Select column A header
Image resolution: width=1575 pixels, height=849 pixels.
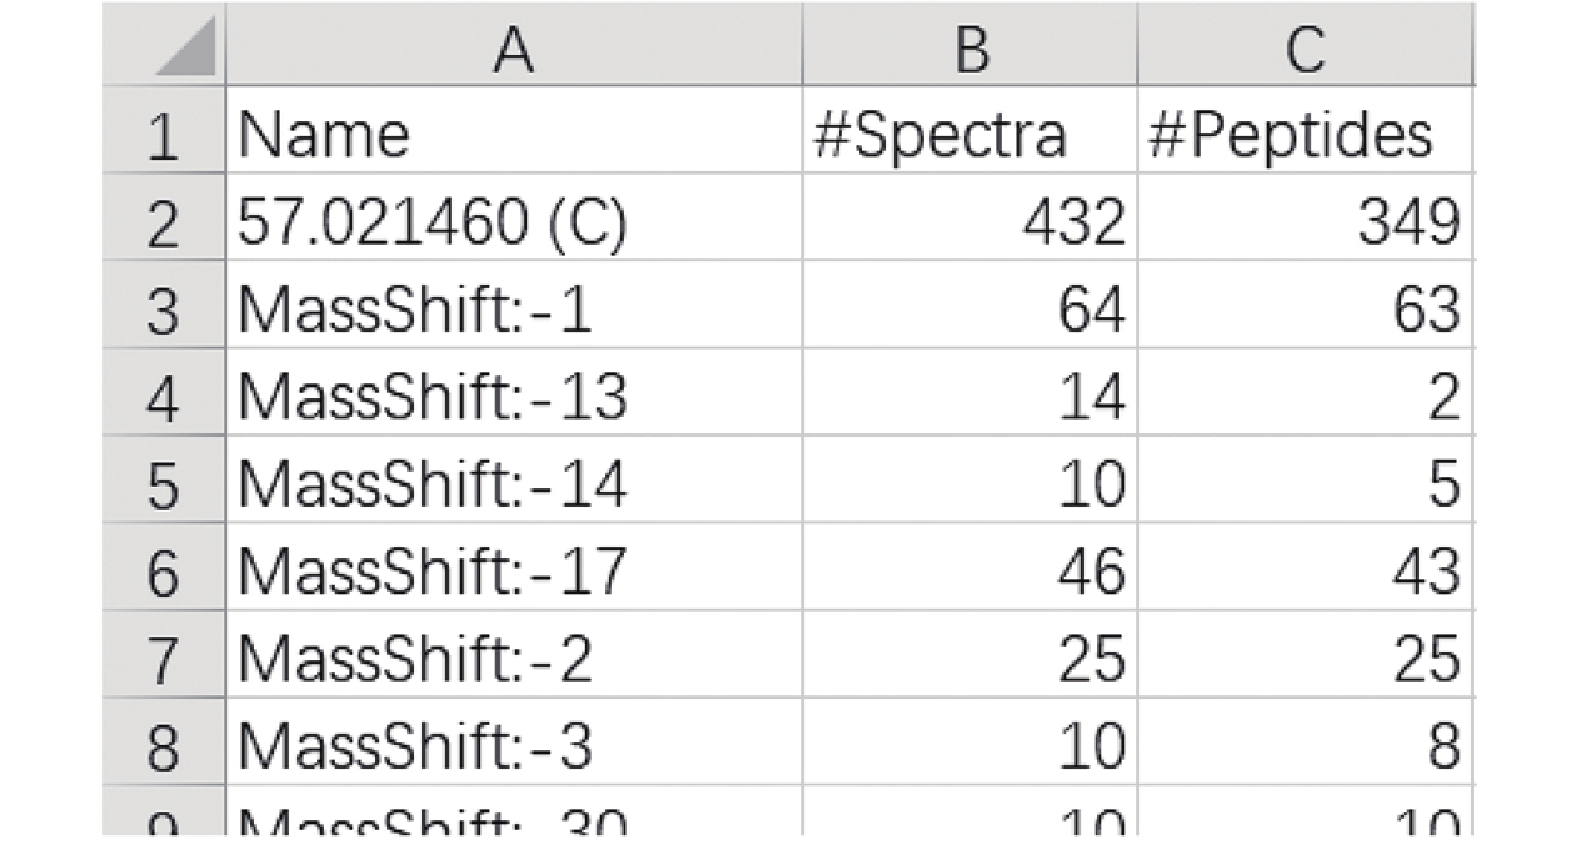[x=514, y=45]
